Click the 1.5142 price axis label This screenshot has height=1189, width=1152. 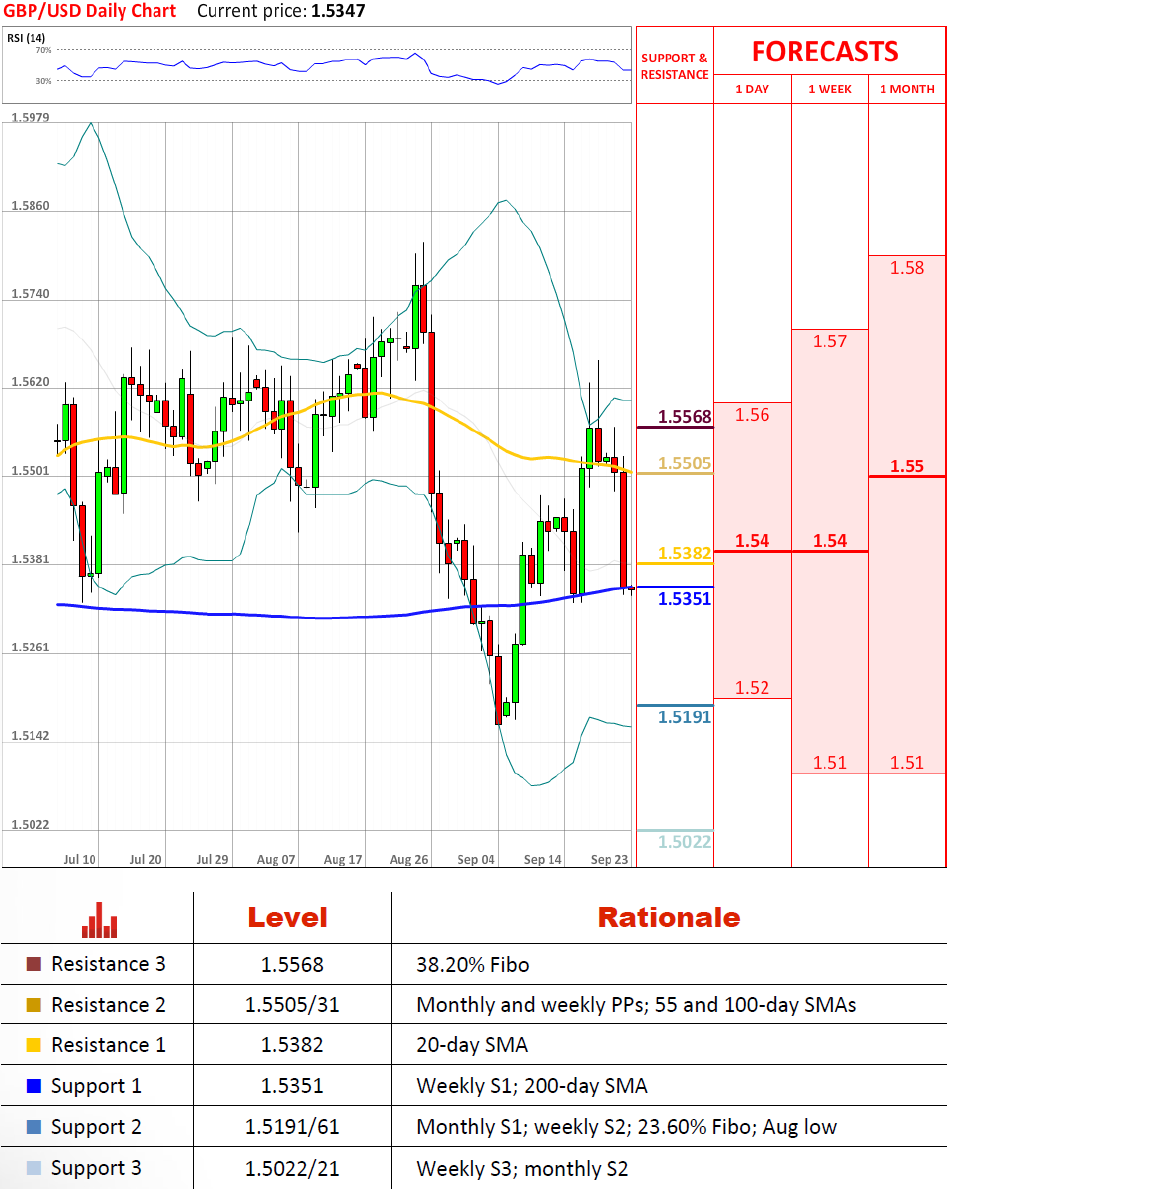(x=30, y=736)
